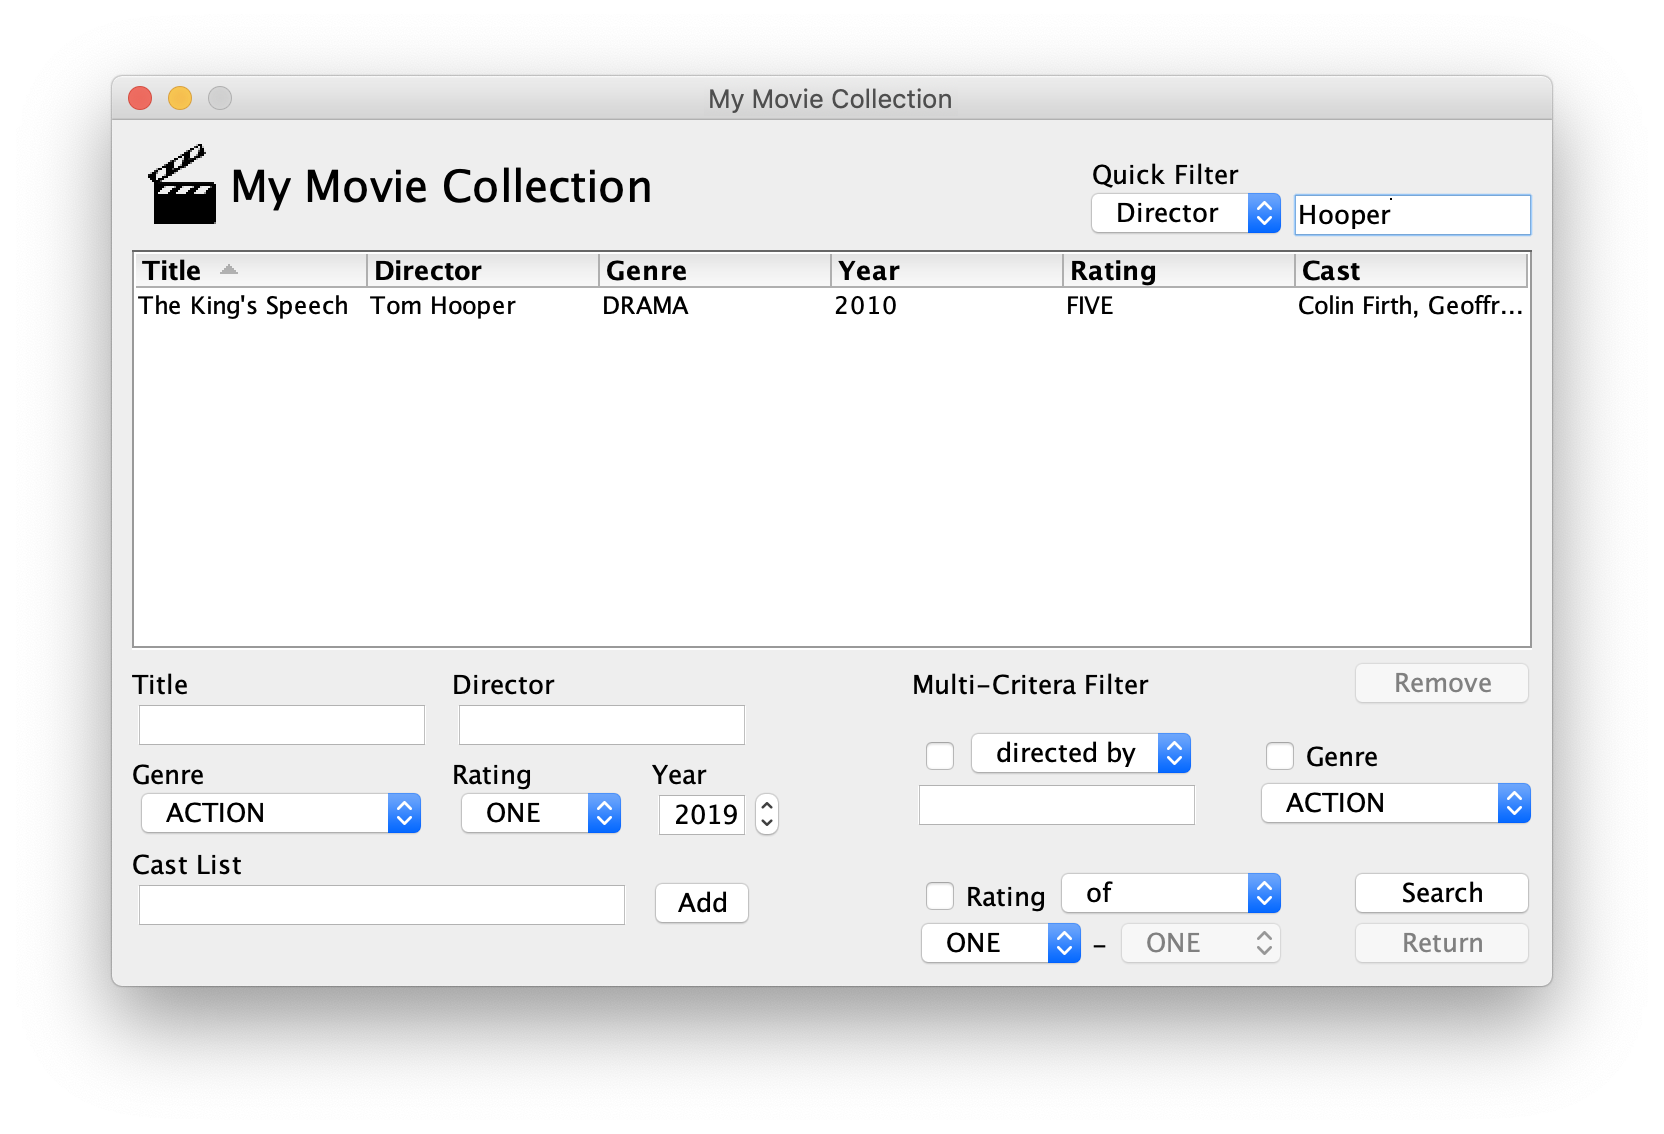Open the directed by dropdown
The width and height of the screenshot is (1664, 1134).
pyautogui.click(x=1081, y=753)
